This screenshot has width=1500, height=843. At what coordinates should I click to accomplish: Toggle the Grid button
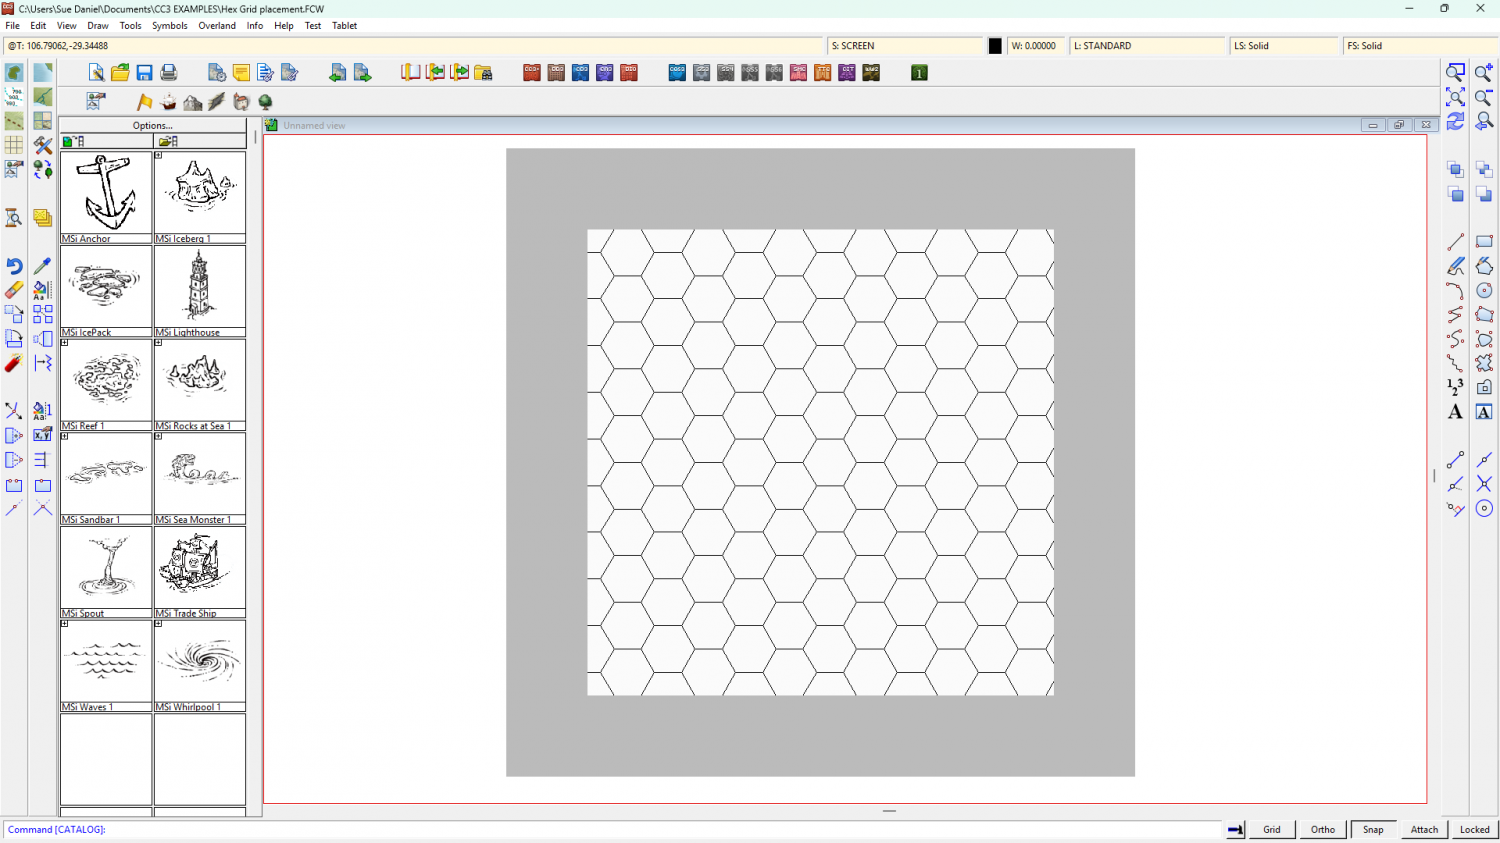pos(1271,829)
